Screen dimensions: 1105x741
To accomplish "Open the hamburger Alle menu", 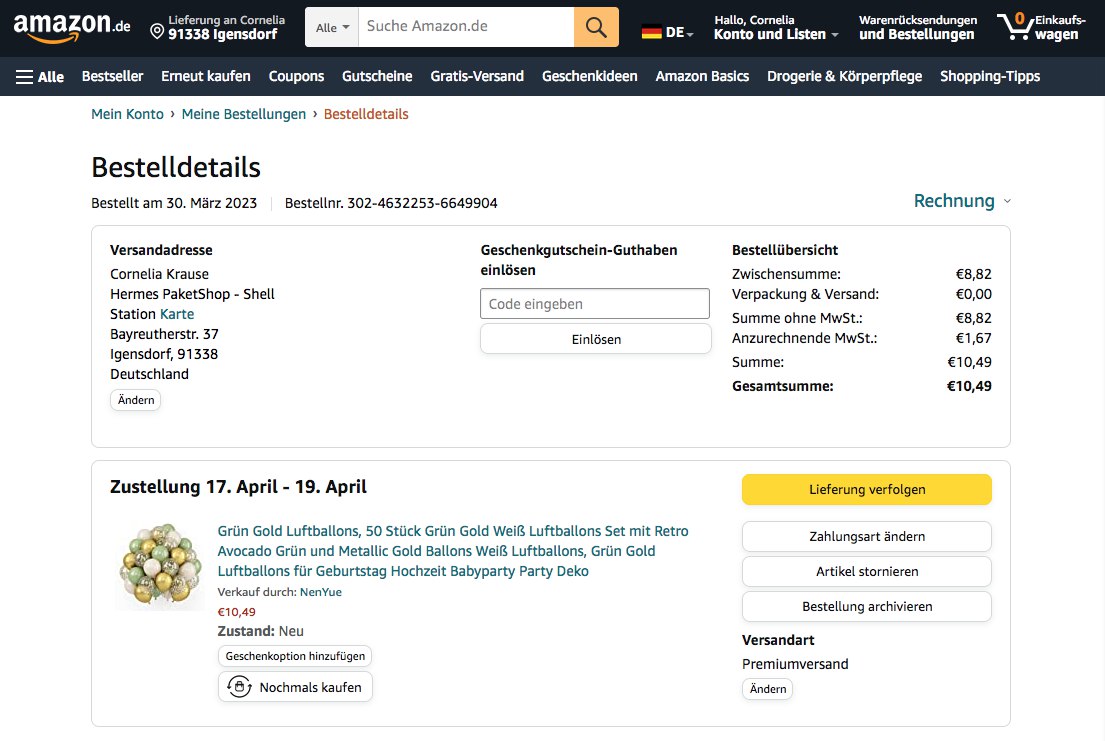I will pos(39,76).
